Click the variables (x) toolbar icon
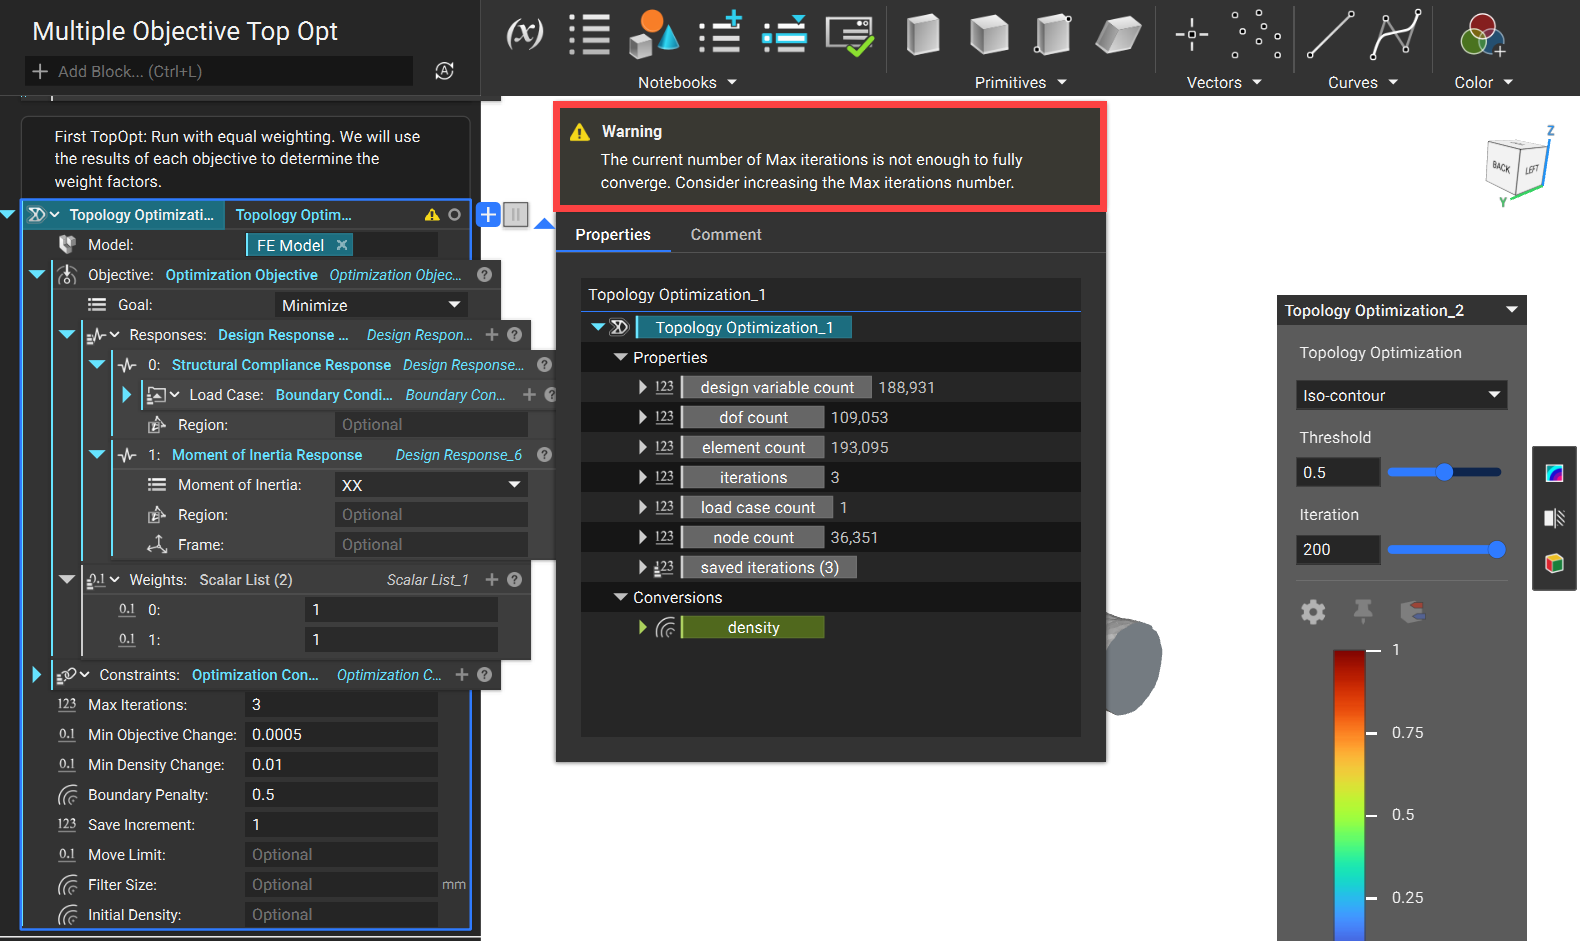This screenshot has height=941, width=1580. coord(525,34)
